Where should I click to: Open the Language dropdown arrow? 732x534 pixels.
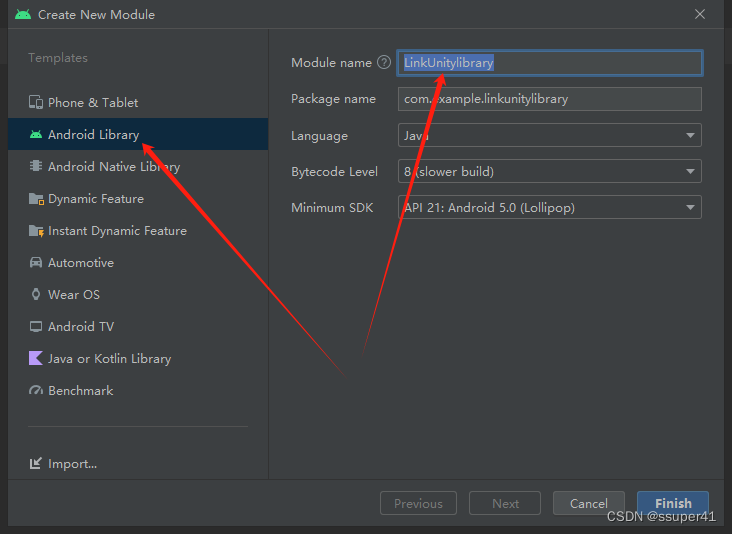[x=690, y=135]
